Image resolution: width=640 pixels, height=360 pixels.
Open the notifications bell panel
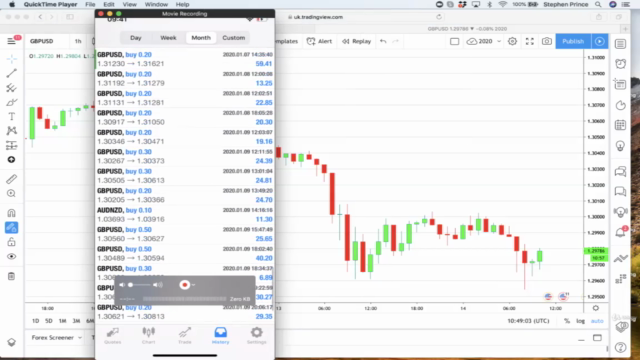tap(621, 232)
